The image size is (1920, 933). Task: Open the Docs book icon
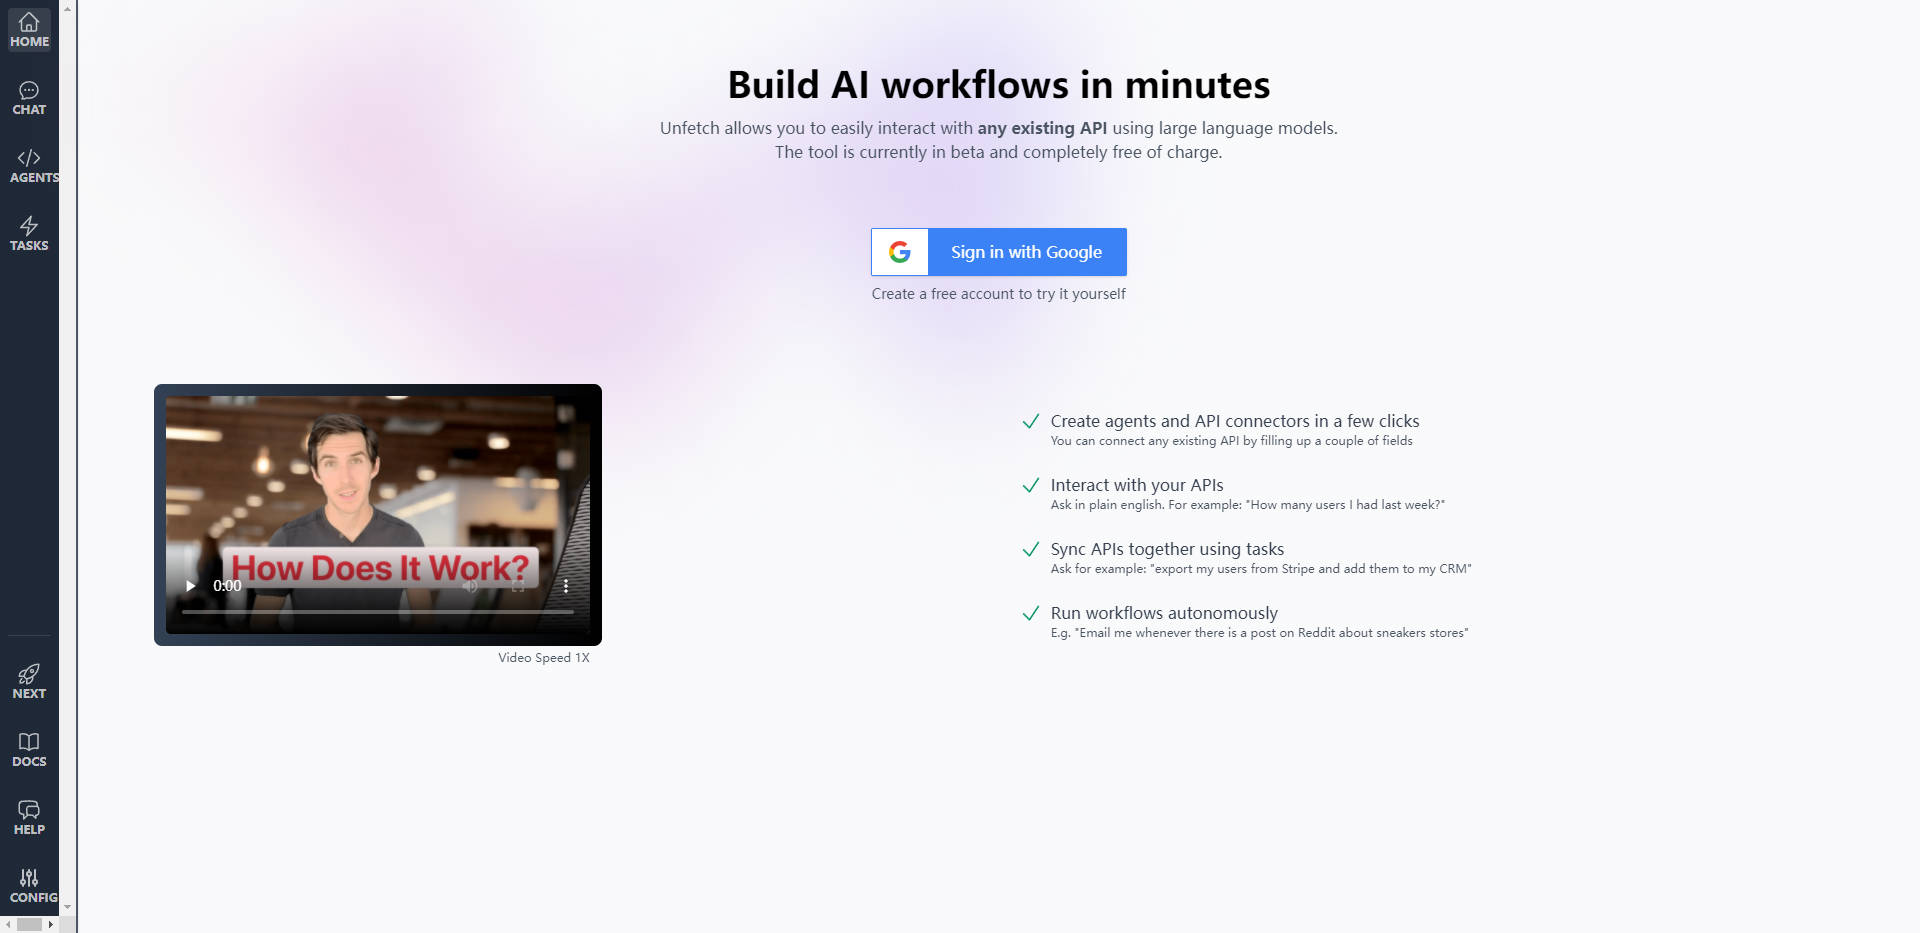tap(29, 750)
